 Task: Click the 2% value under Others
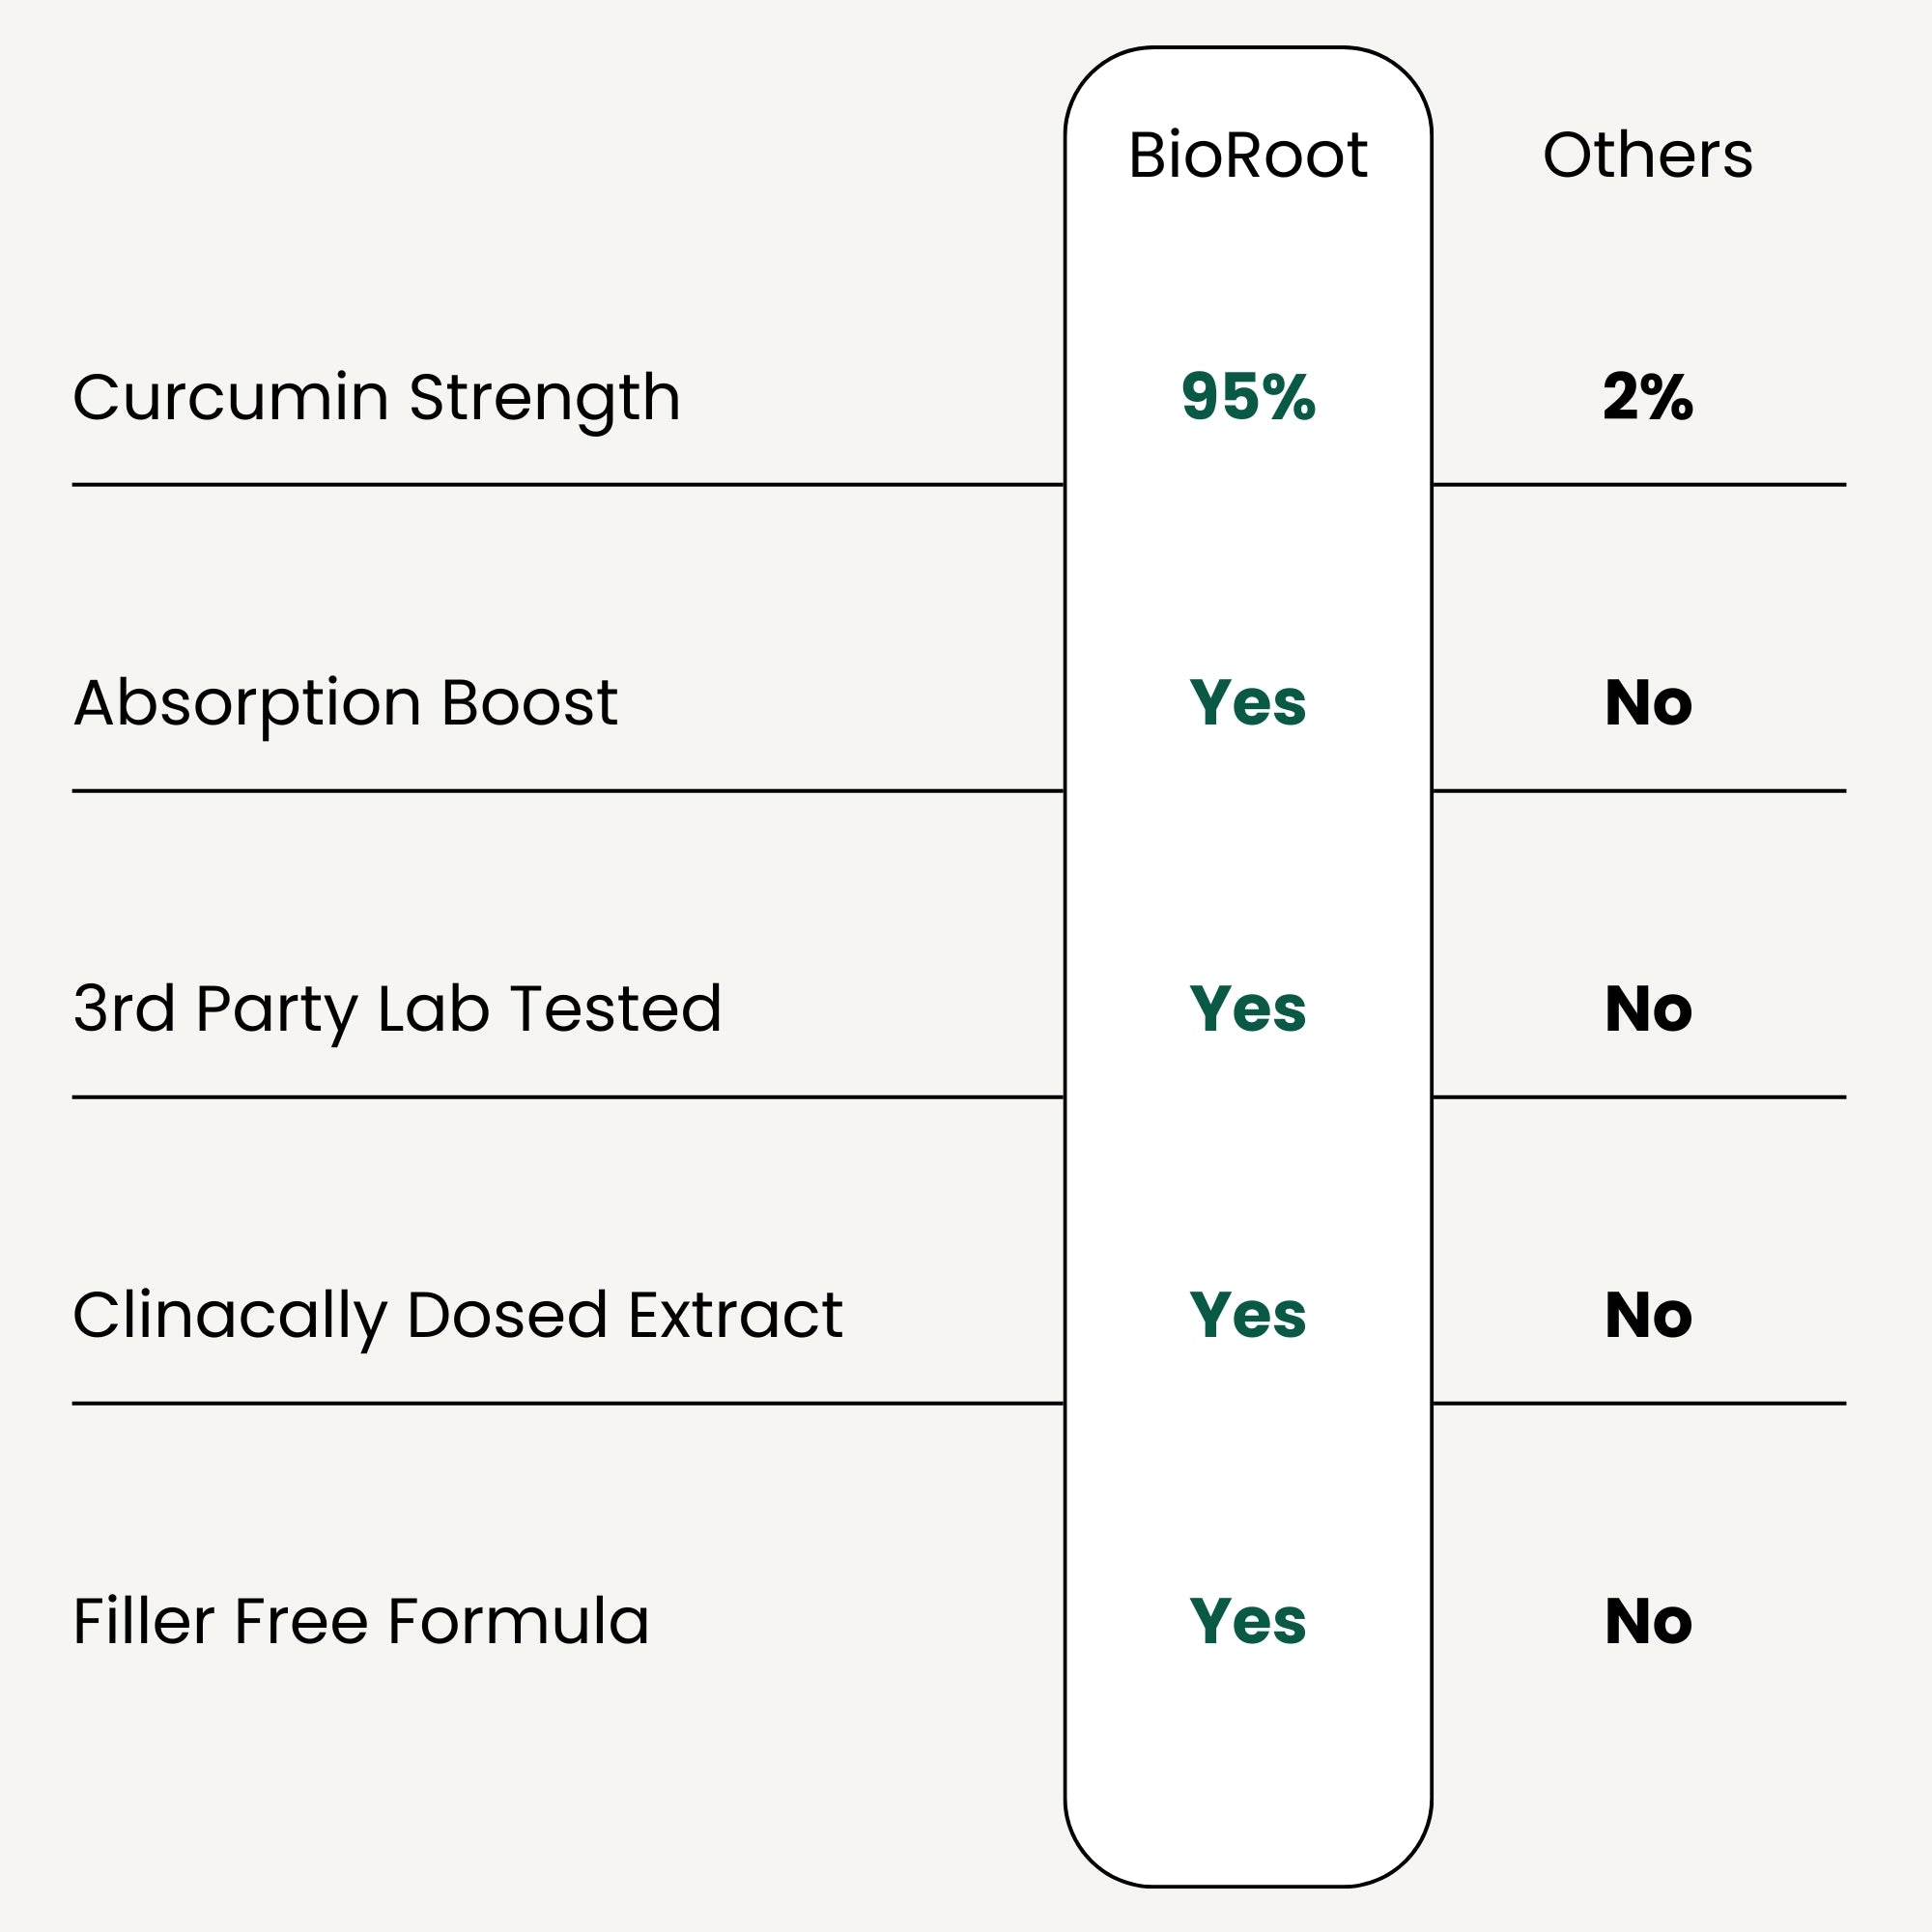pos(1647,396)
